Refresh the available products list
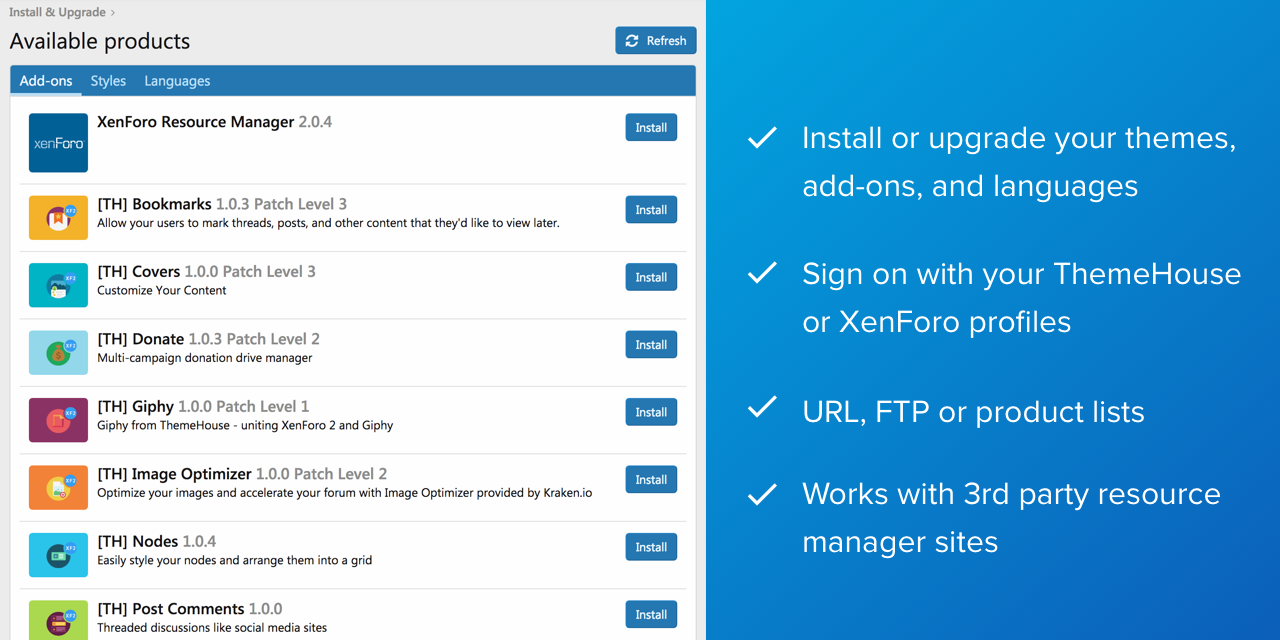 [656, 41]
